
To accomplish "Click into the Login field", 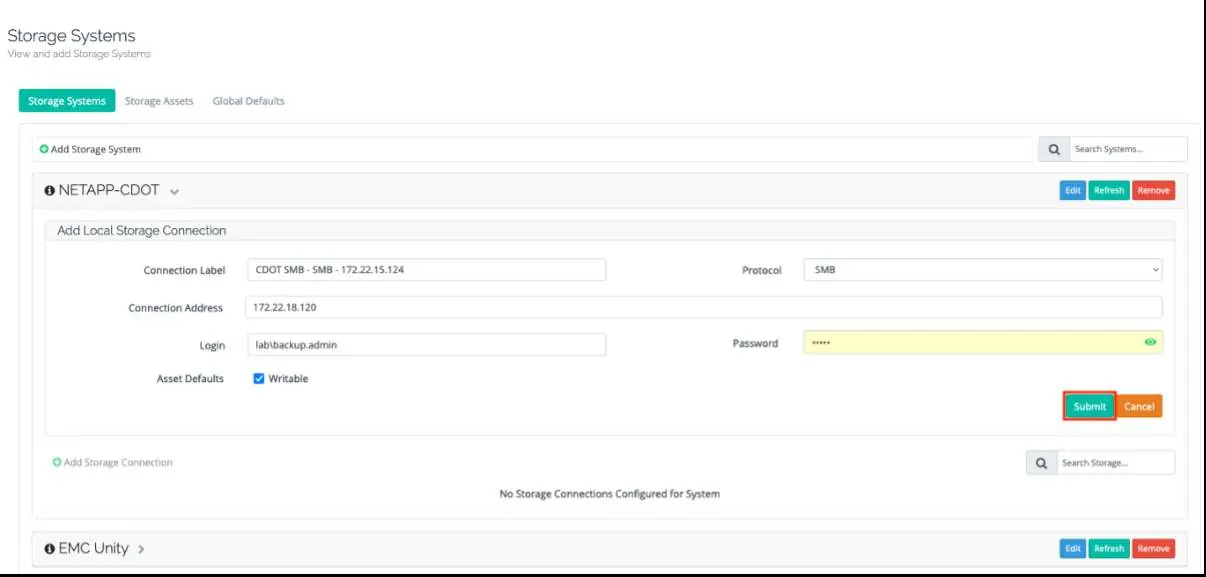I will pos(426,345).
